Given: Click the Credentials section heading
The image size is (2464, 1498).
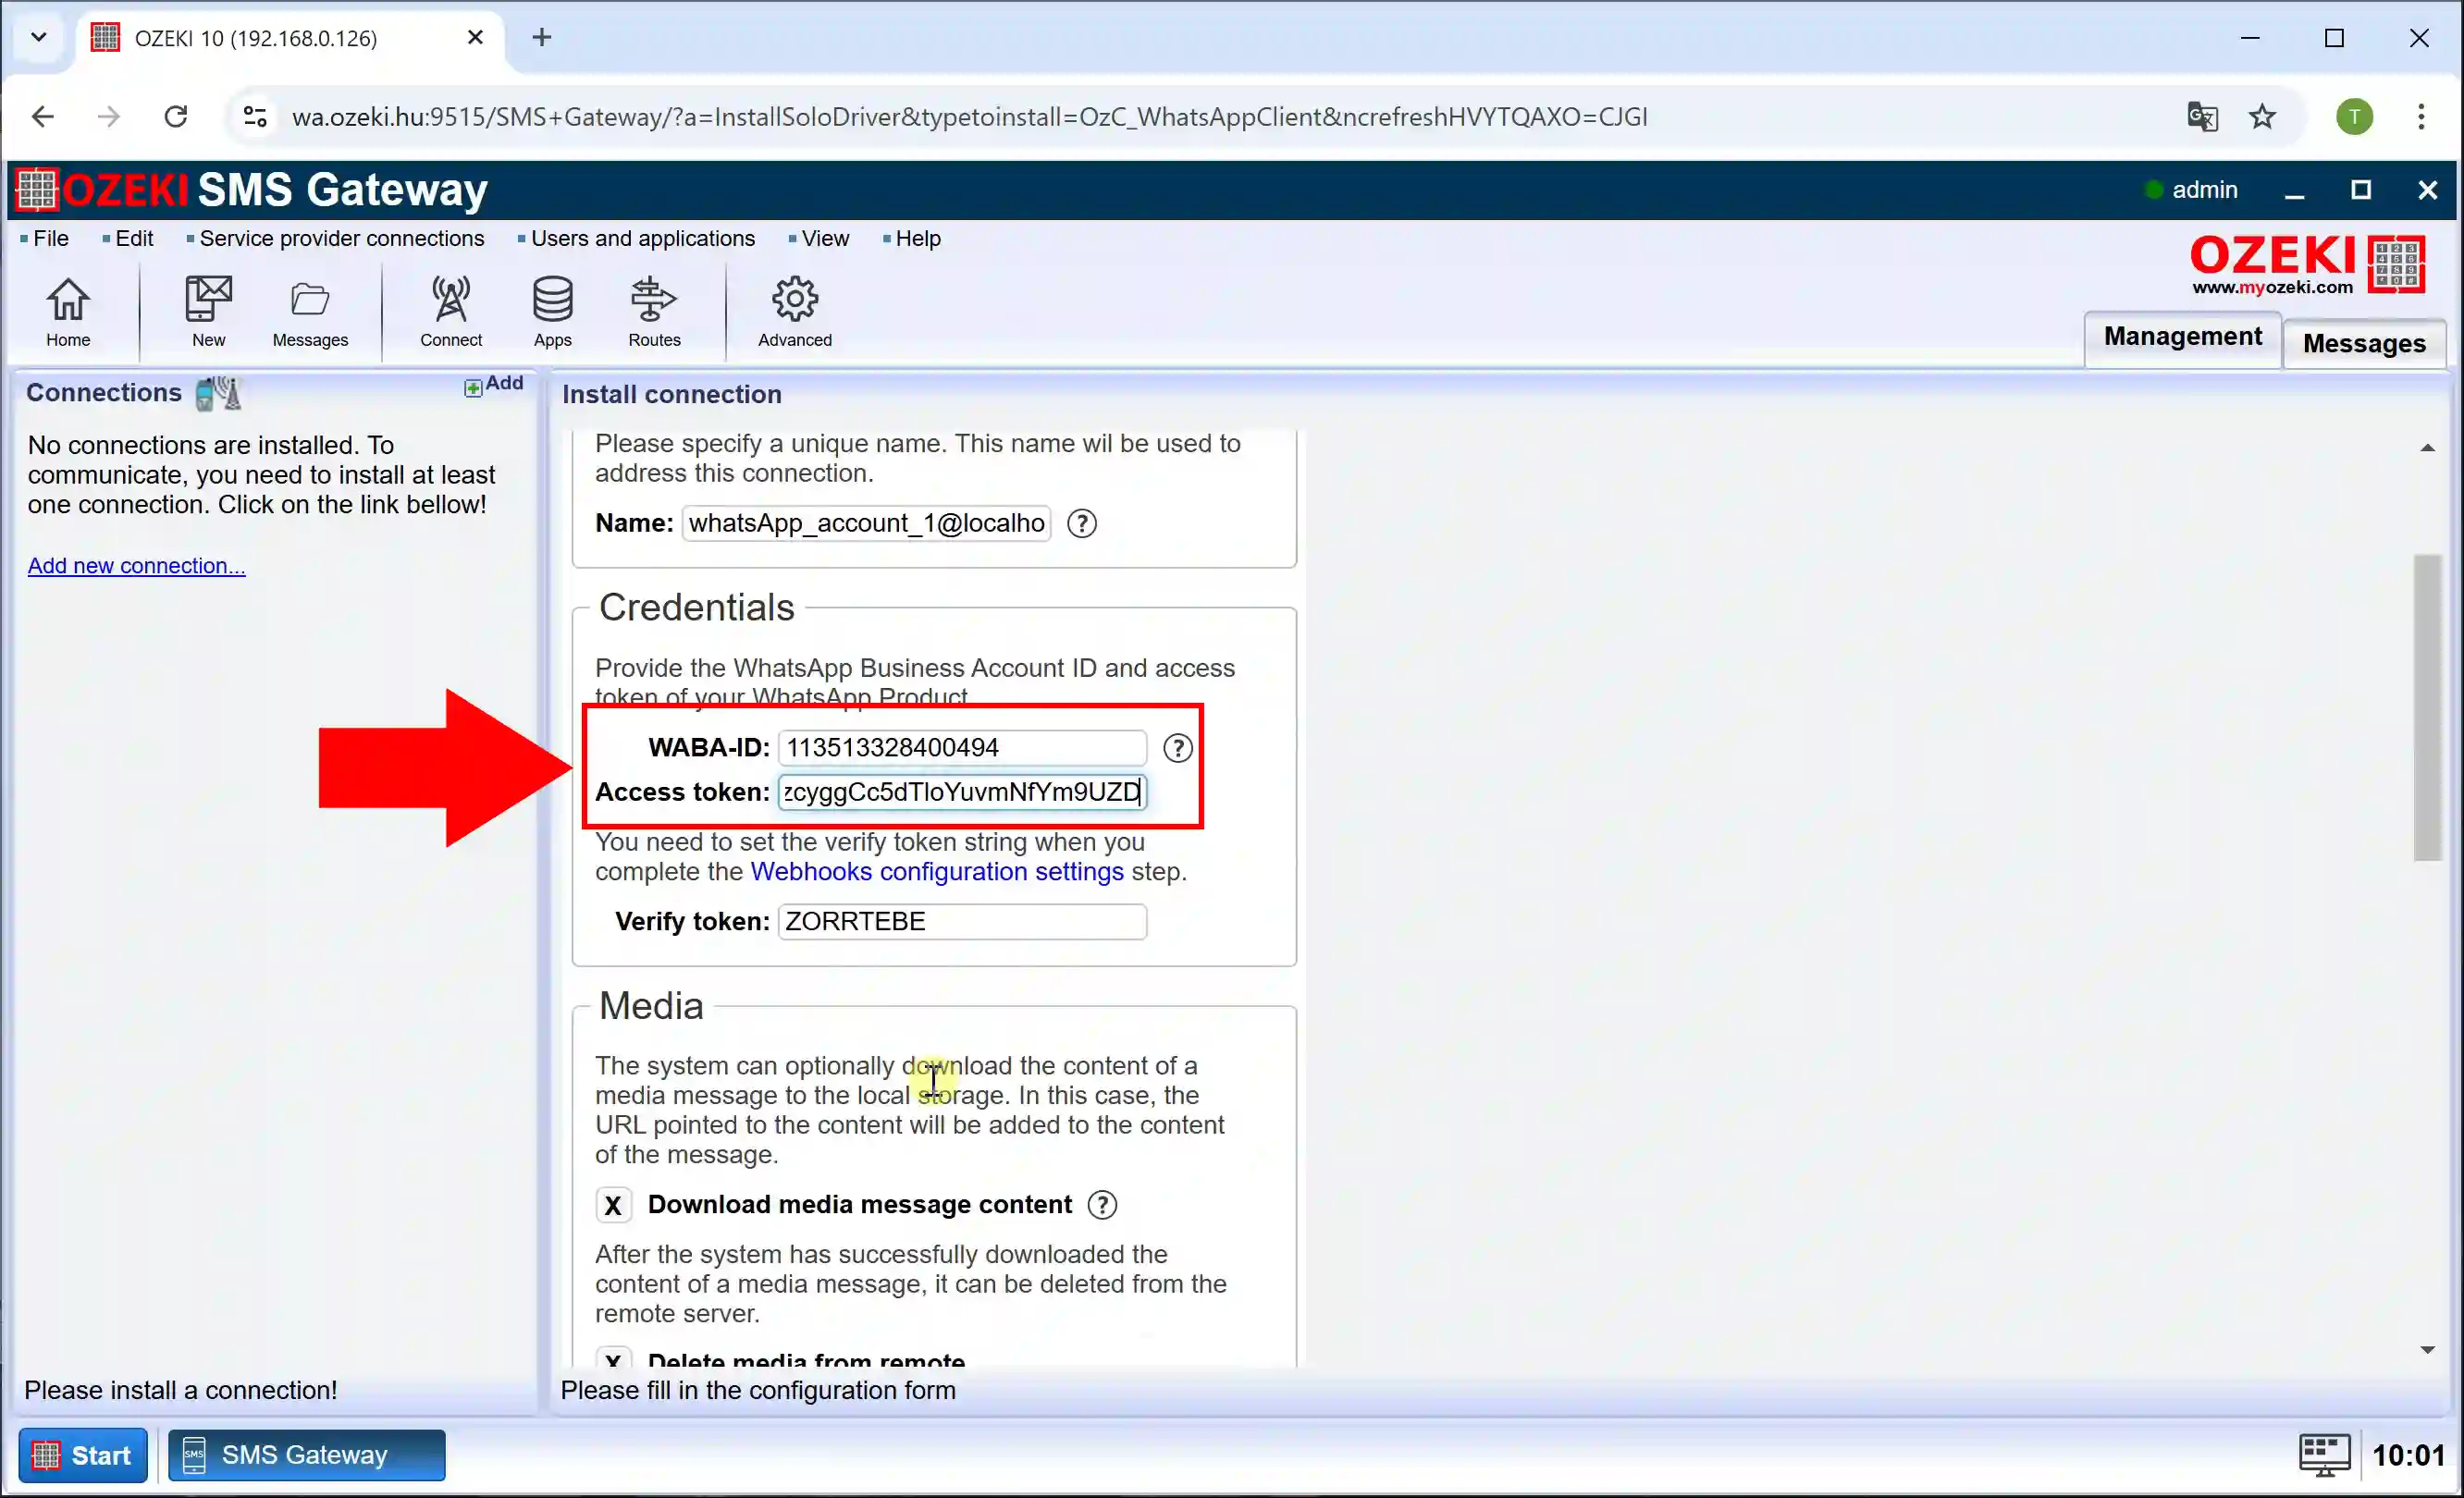Looking at the screenshot, I should 696,608.
